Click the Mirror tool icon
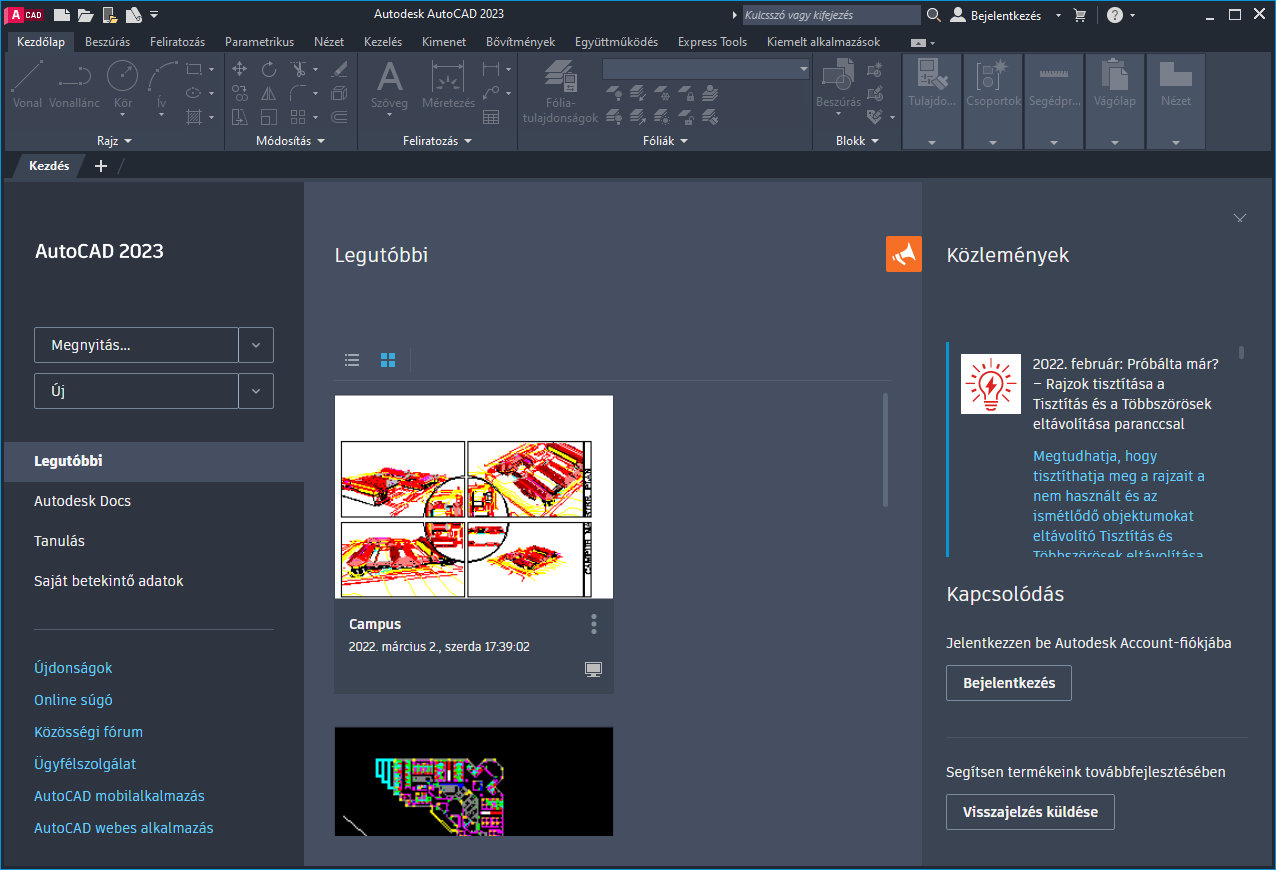The width and height of the screenshot is (1276, 870). 269,93
